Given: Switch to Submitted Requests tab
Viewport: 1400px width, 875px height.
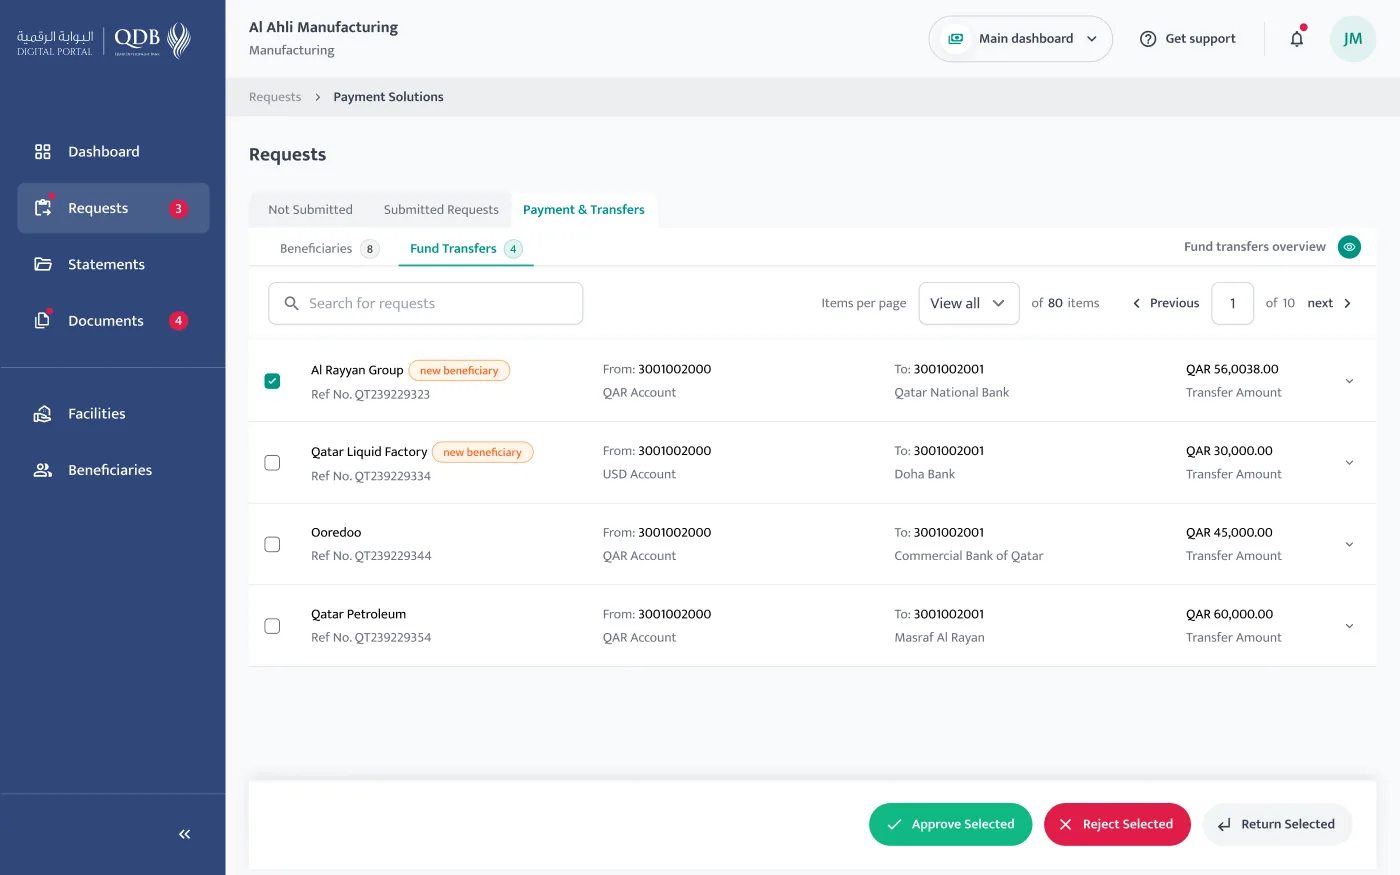Looking at the screenshot, I should pos(441,210).
